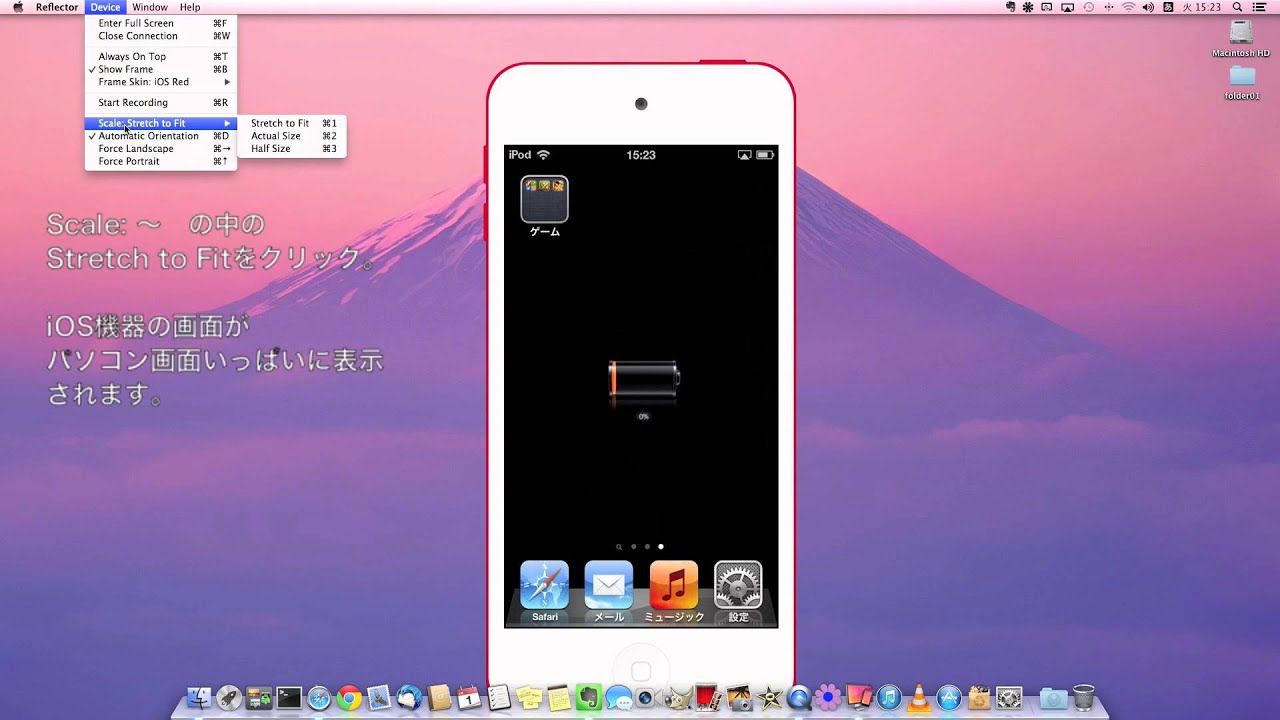Open Time Machine menu bar icon
Image resolution: width=1280 pixels, height=720 pixels.
click(x=1089, y=7)
